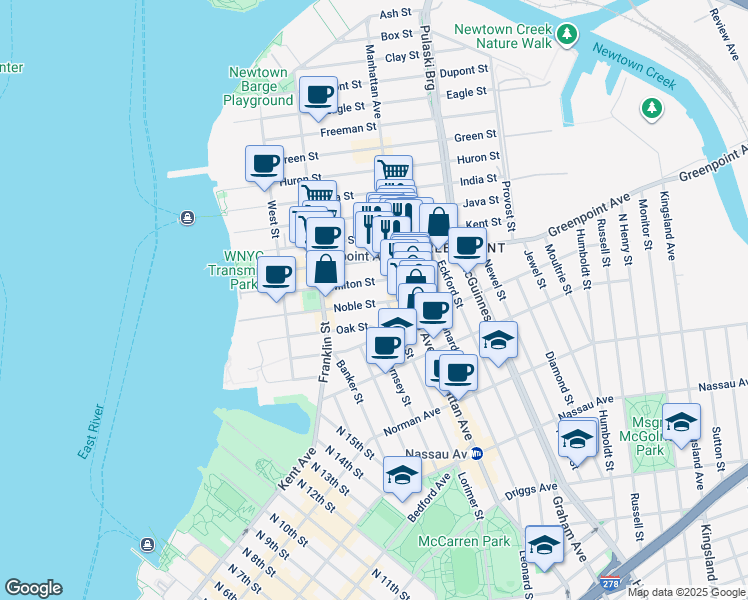Open the school marker near Bedford Ave

[x=401, y=475]
